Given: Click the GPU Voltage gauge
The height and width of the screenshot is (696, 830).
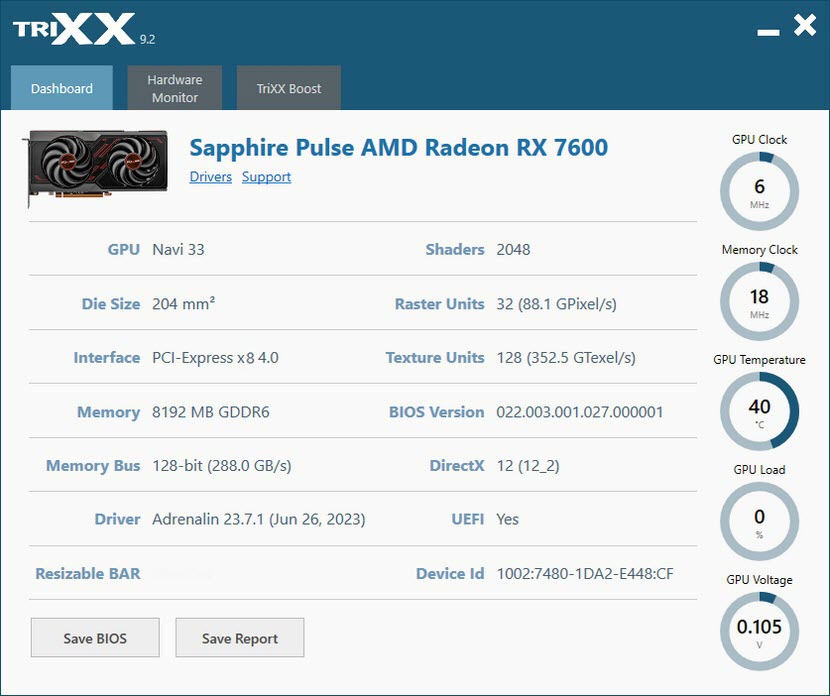Looking at the screenshot, I should click(759, 631).
